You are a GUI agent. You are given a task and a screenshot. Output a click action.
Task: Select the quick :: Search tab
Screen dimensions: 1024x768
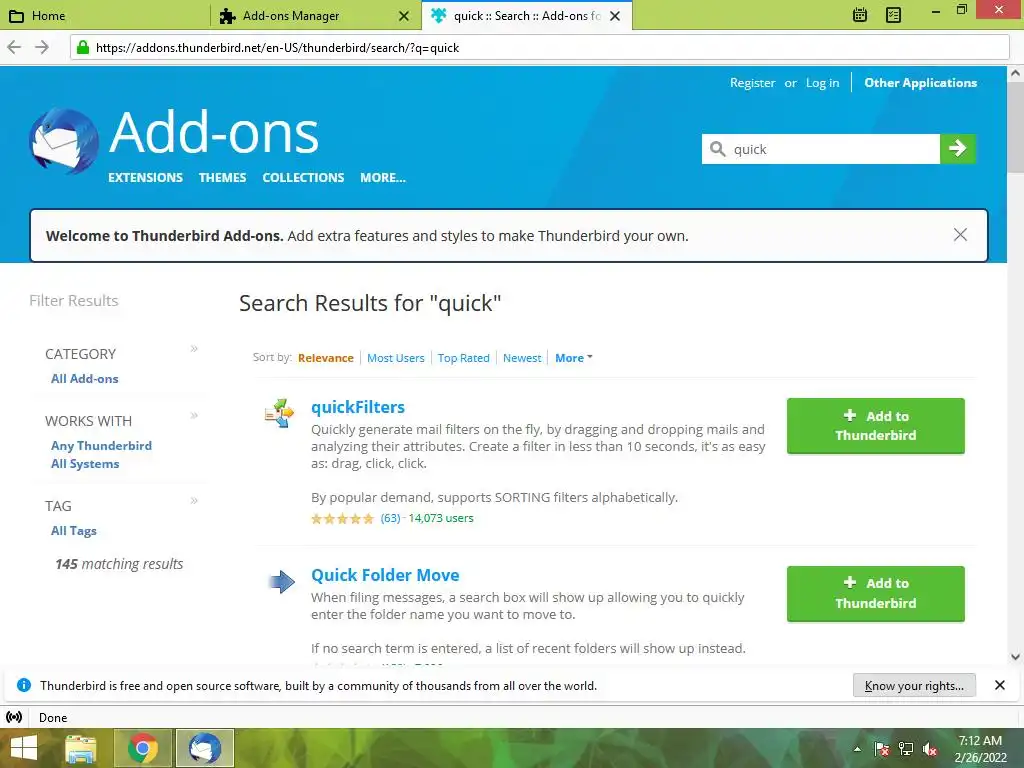(527, 15)
